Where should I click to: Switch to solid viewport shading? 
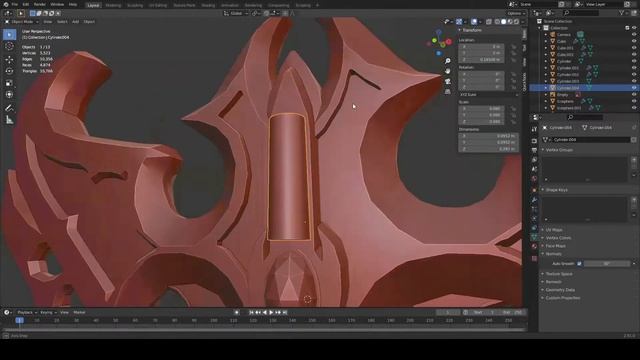(503, 22)
